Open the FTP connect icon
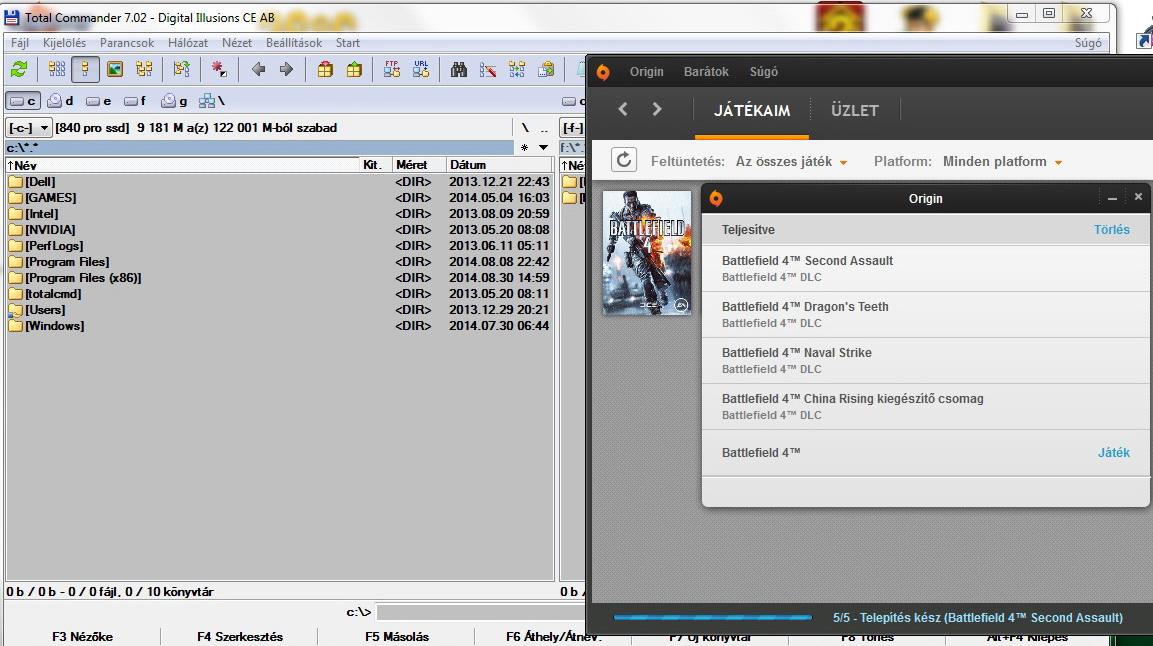The height and width of the screenshot is (646, 1153). click(x=392, y=69)
